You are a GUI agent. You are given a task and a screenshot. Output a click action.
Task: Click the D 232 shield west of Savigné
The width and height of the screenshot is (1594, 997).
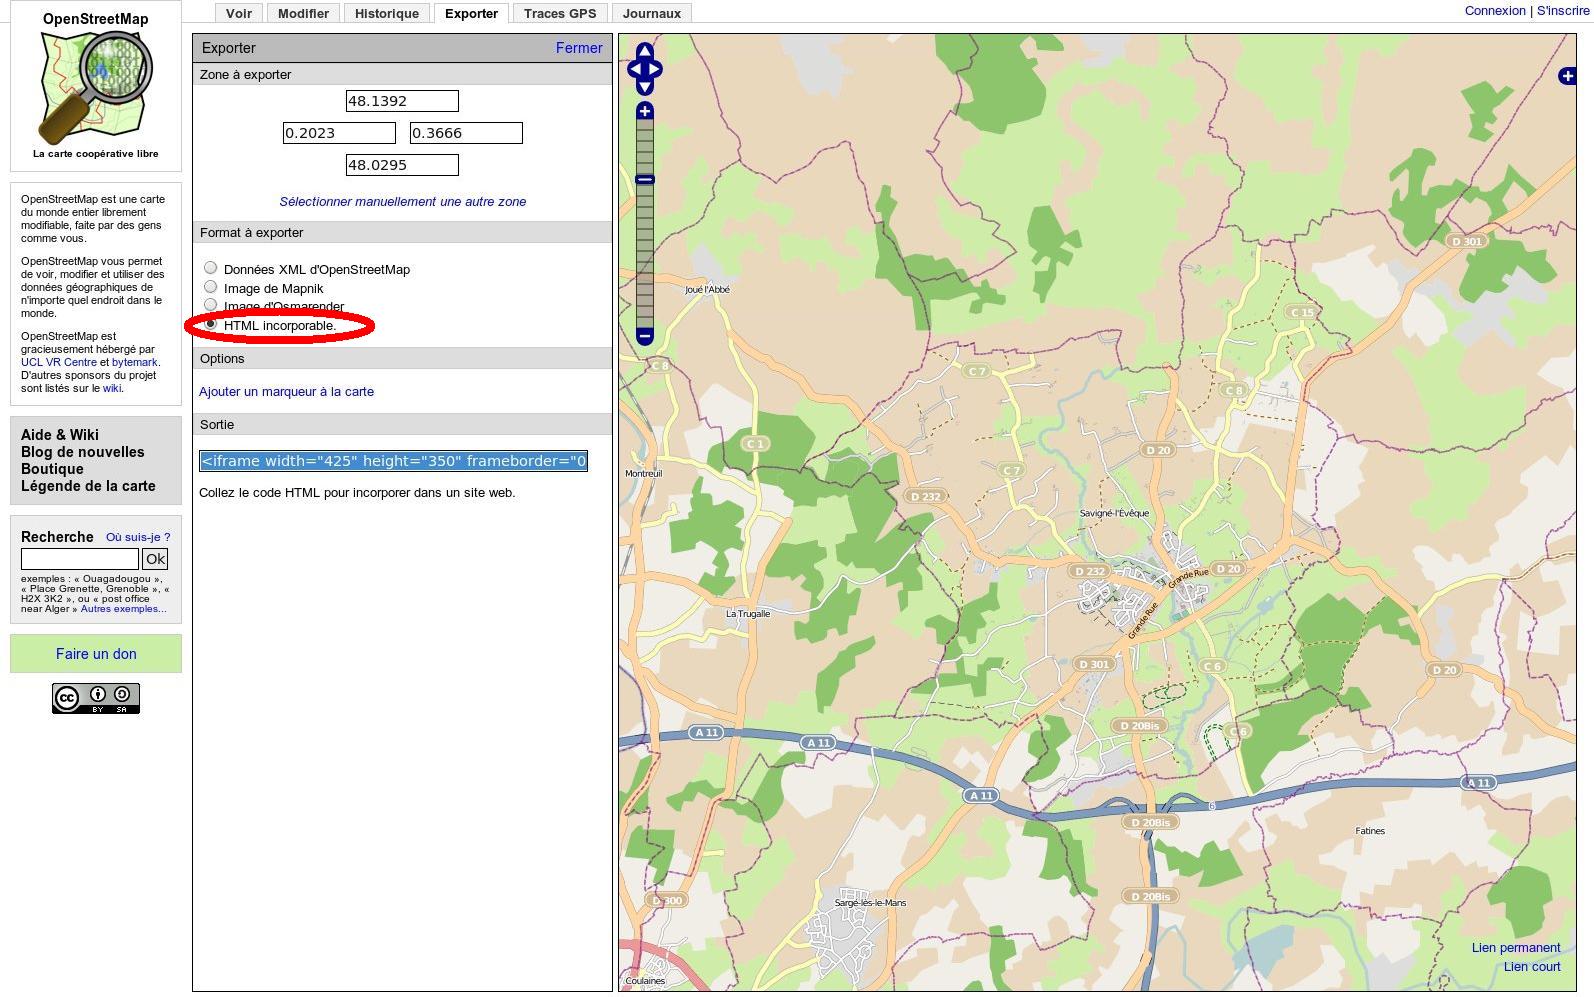(x=925, y=496)
